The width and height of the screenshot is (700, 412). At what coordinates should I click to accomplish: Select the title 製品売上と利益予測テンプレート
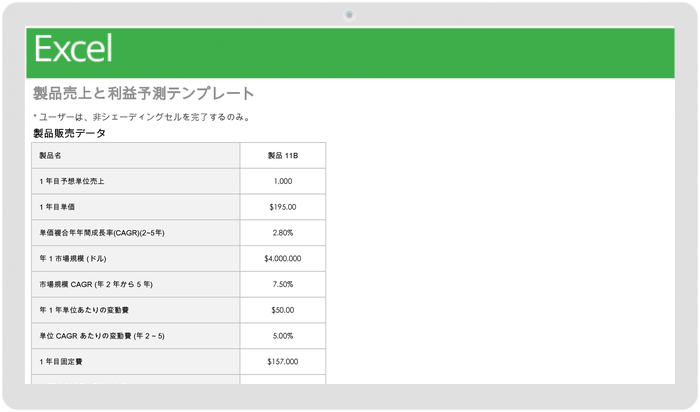coord(144,93)
